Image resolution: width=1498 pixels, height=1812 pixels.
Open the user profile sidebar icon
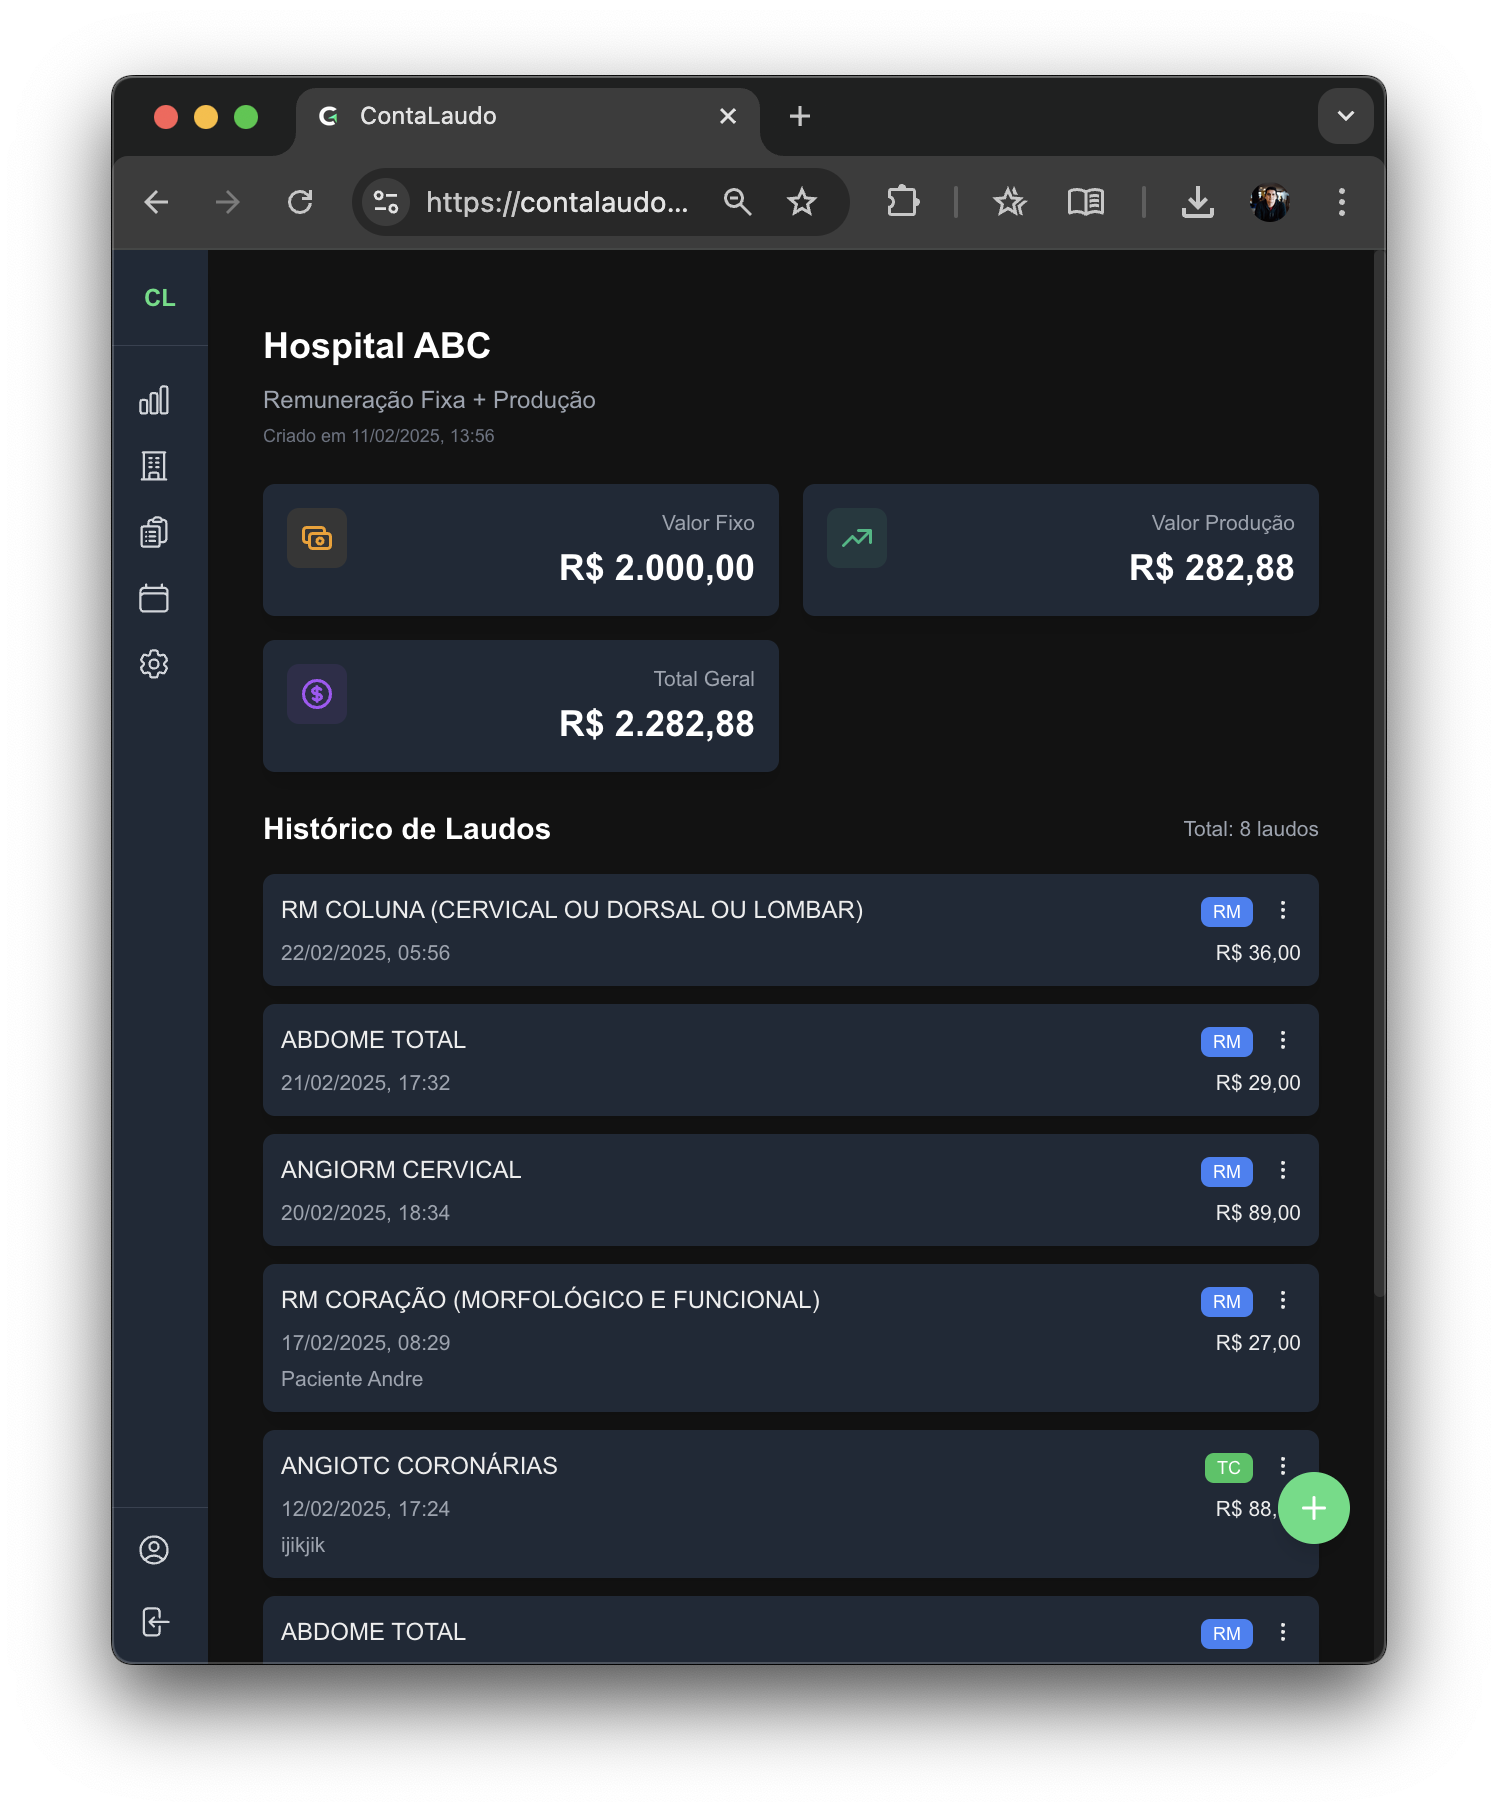pos(154,1550)
